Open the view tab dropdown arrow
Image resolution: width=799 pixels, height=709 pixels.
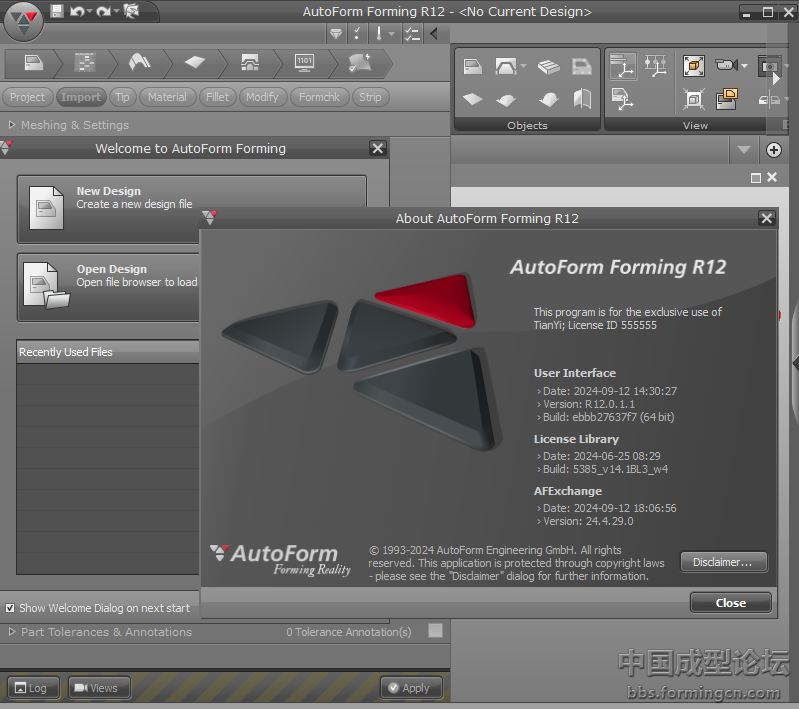pyautogui.click(x=743, y=150)
